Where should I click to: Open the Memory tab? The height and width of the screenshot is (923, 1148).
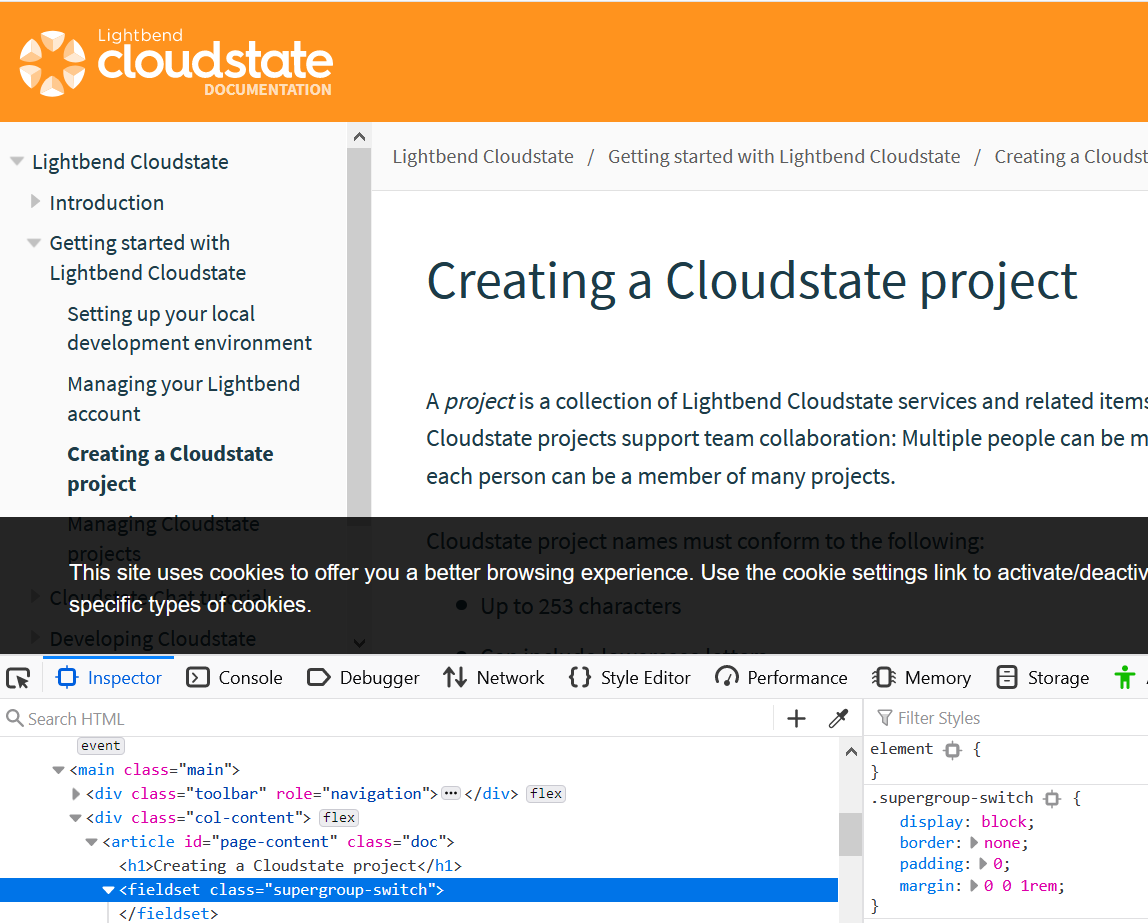pos(922,678)
